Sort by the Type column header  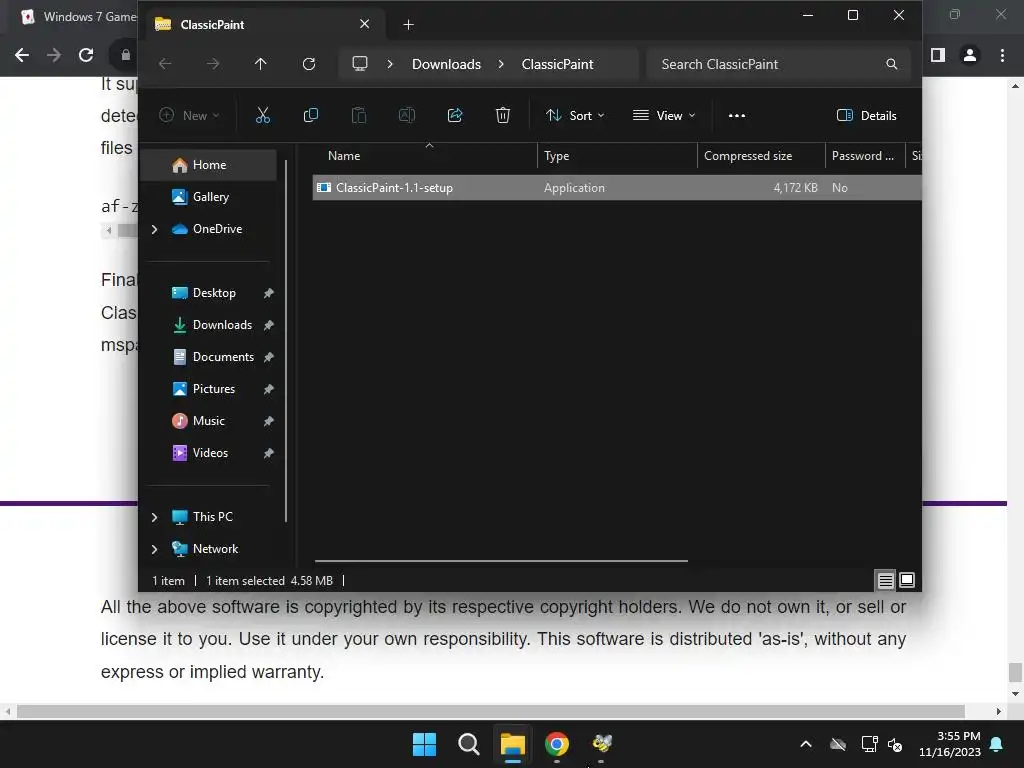tap(617, 156)
